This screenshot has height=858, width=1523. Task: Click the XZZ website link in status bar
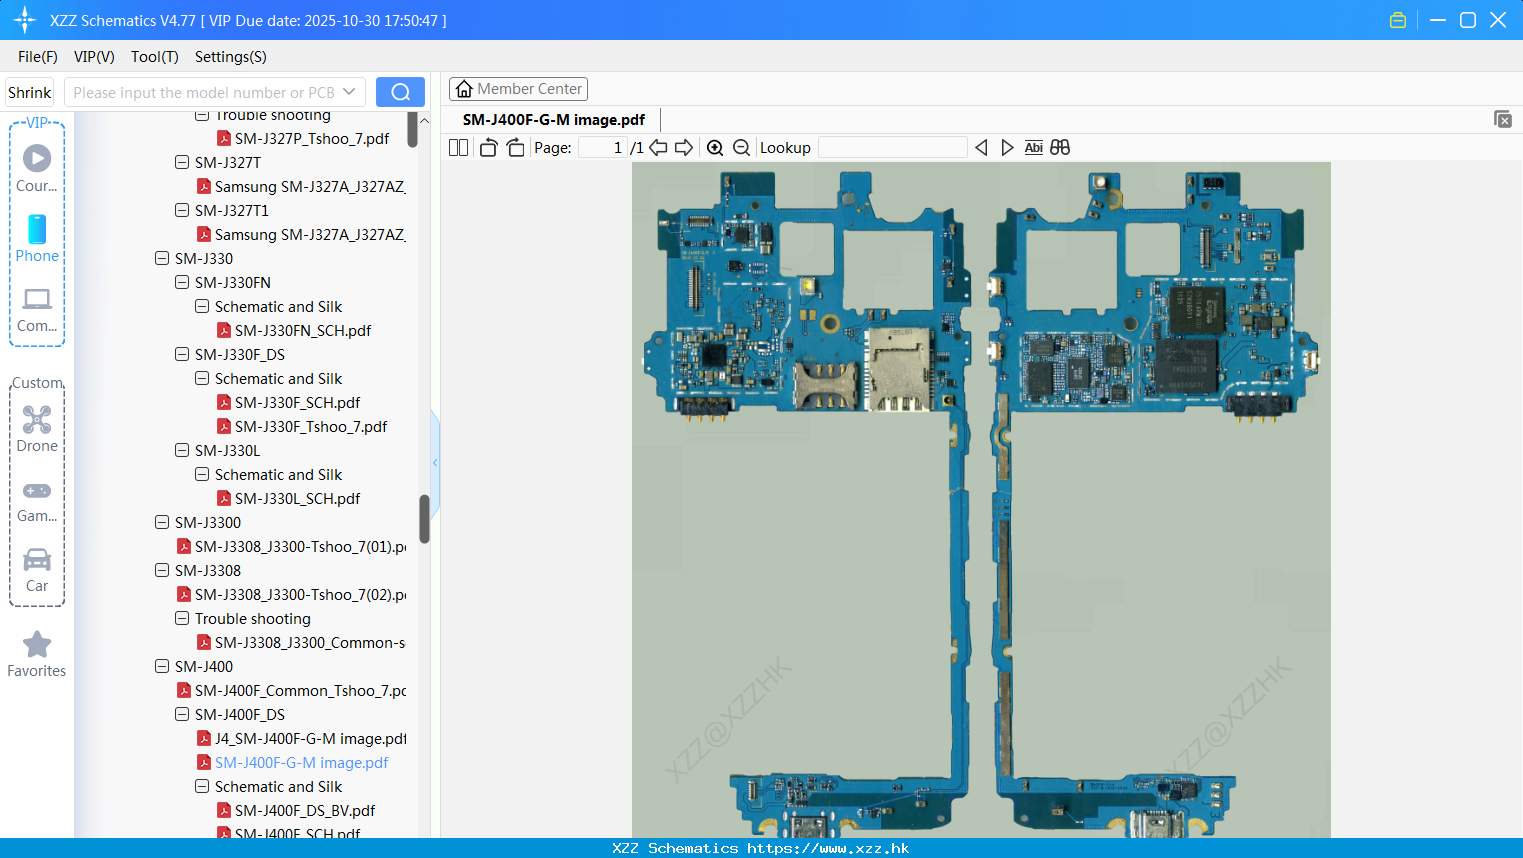pos(828,848)
